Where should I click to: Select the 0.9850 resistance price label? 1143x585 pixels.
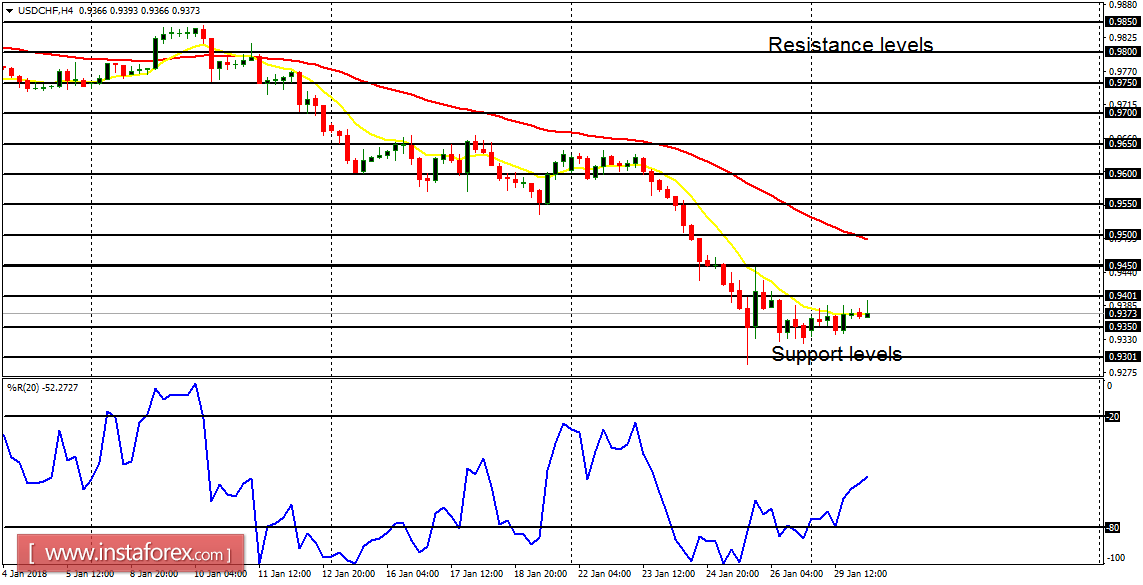tap(1121, 21)
